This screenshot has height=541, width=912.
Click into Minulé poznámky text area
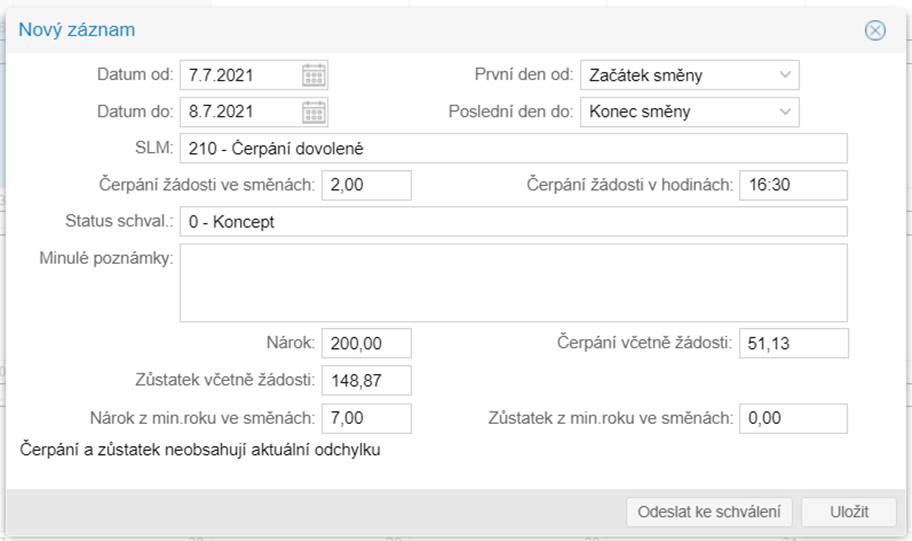click(x=513, y=283)
